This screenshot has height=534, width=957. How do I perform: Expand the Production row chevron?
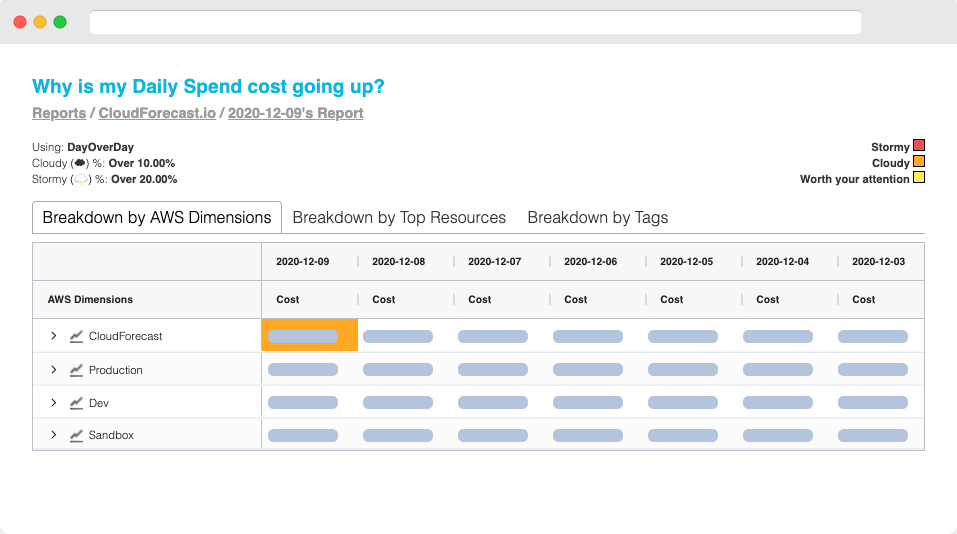(54, 370)
